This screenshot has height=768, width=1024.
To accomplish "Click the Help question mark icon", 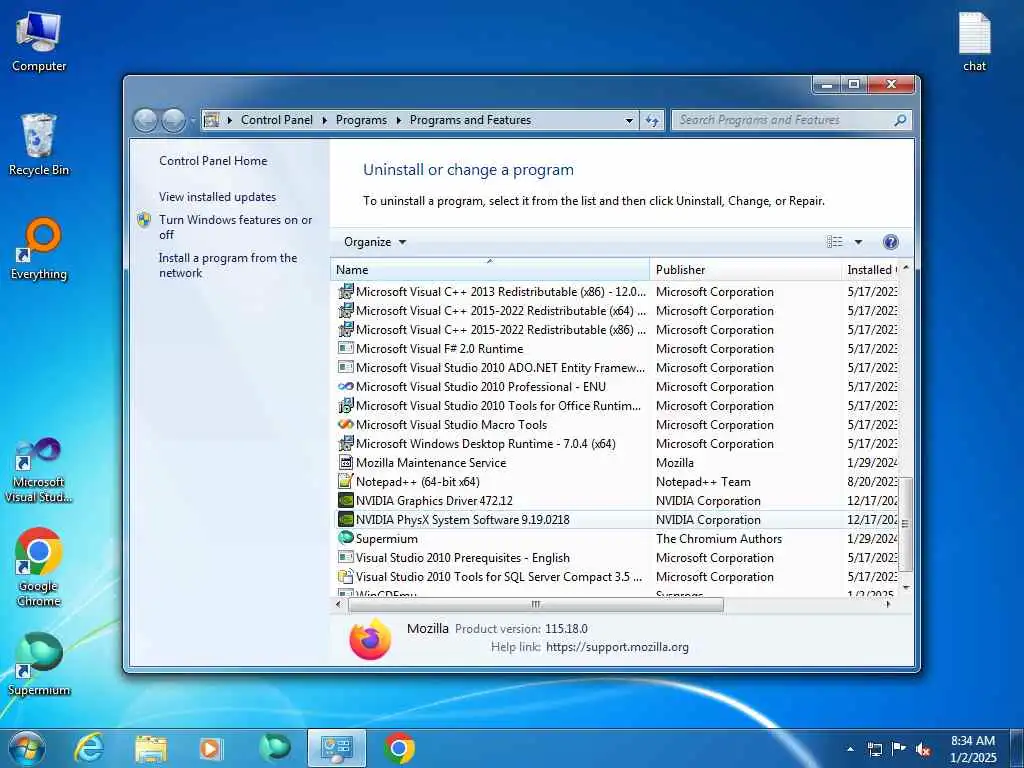I will 890,242.
